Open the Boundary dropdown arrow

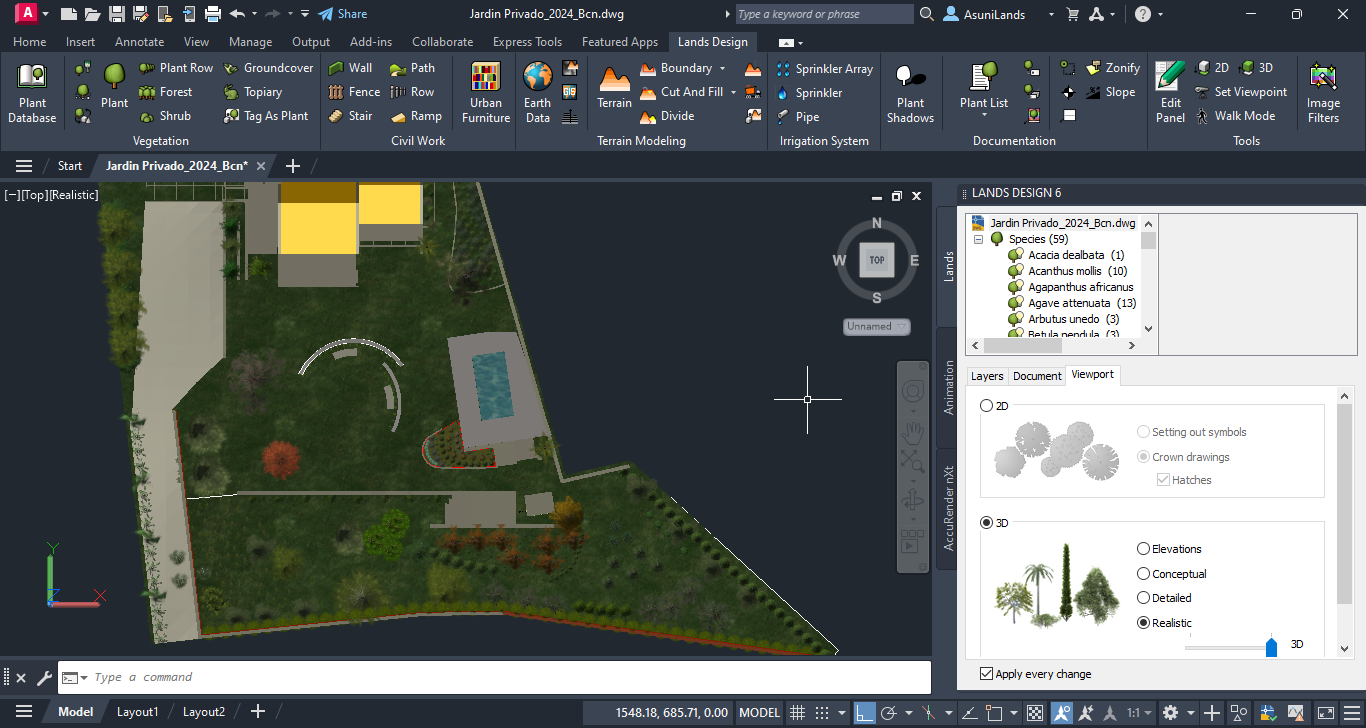click(721, 68)
